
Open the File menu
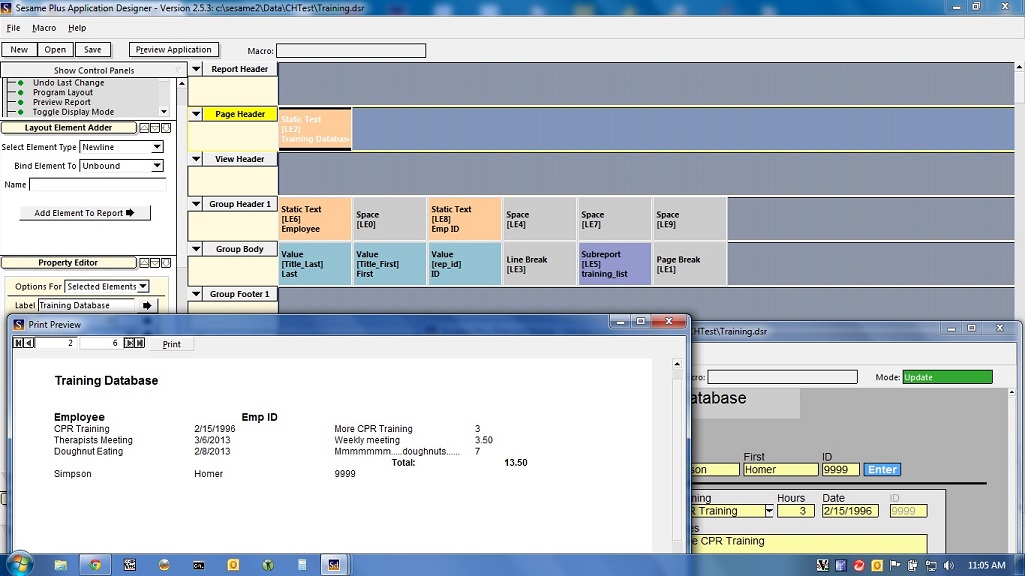13,28
